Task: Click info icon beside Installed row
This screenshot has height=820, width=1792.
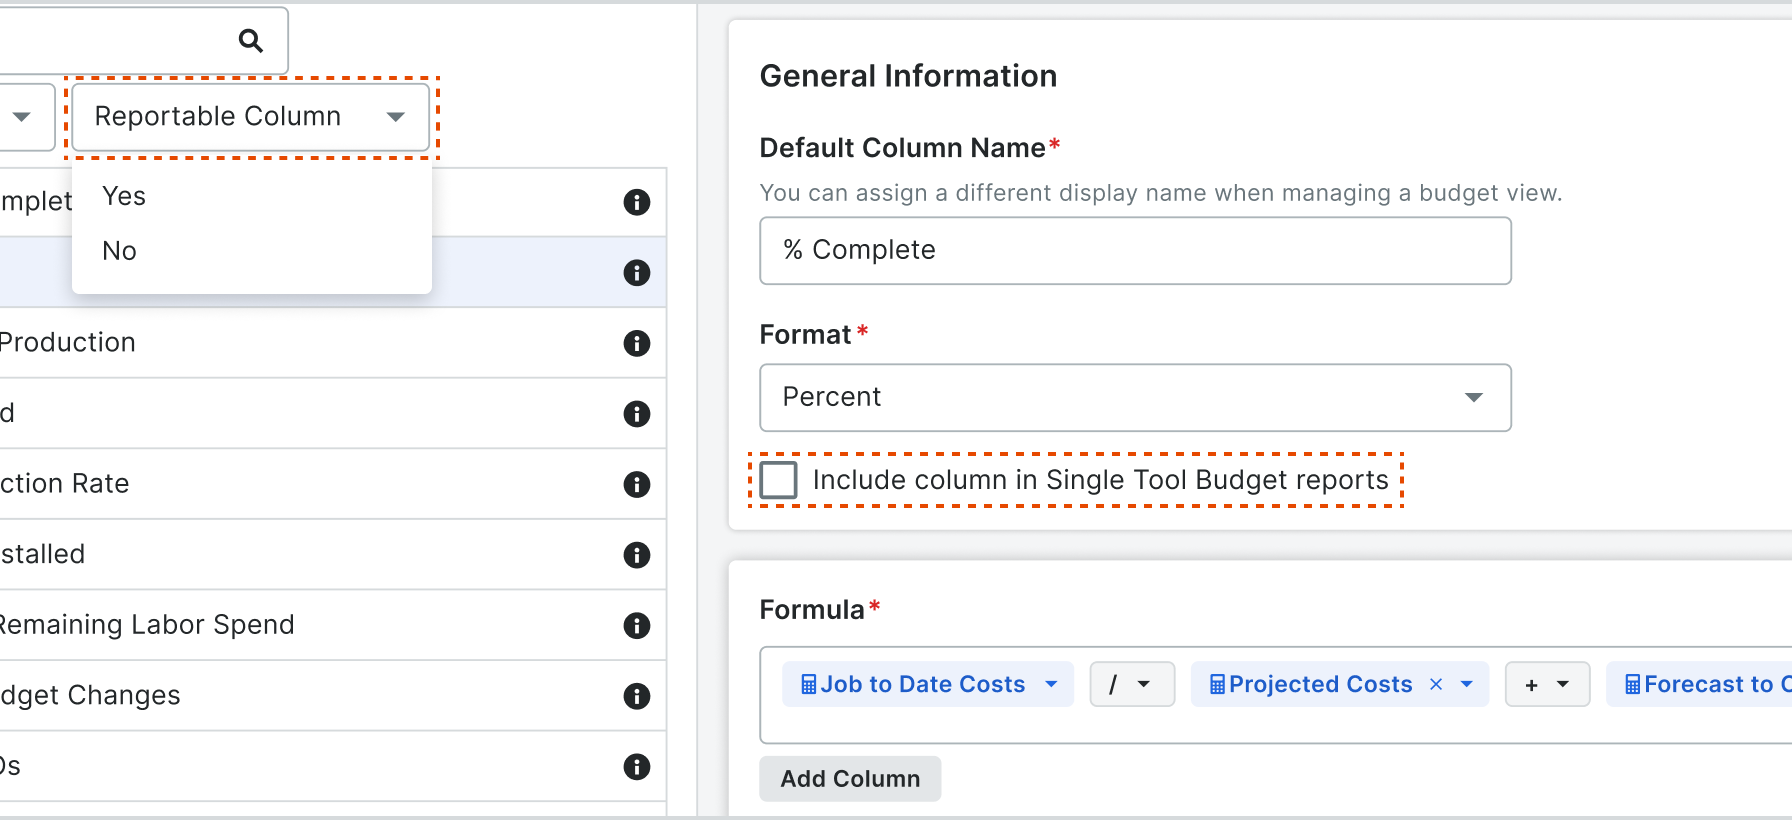Action: click(637, 555)
